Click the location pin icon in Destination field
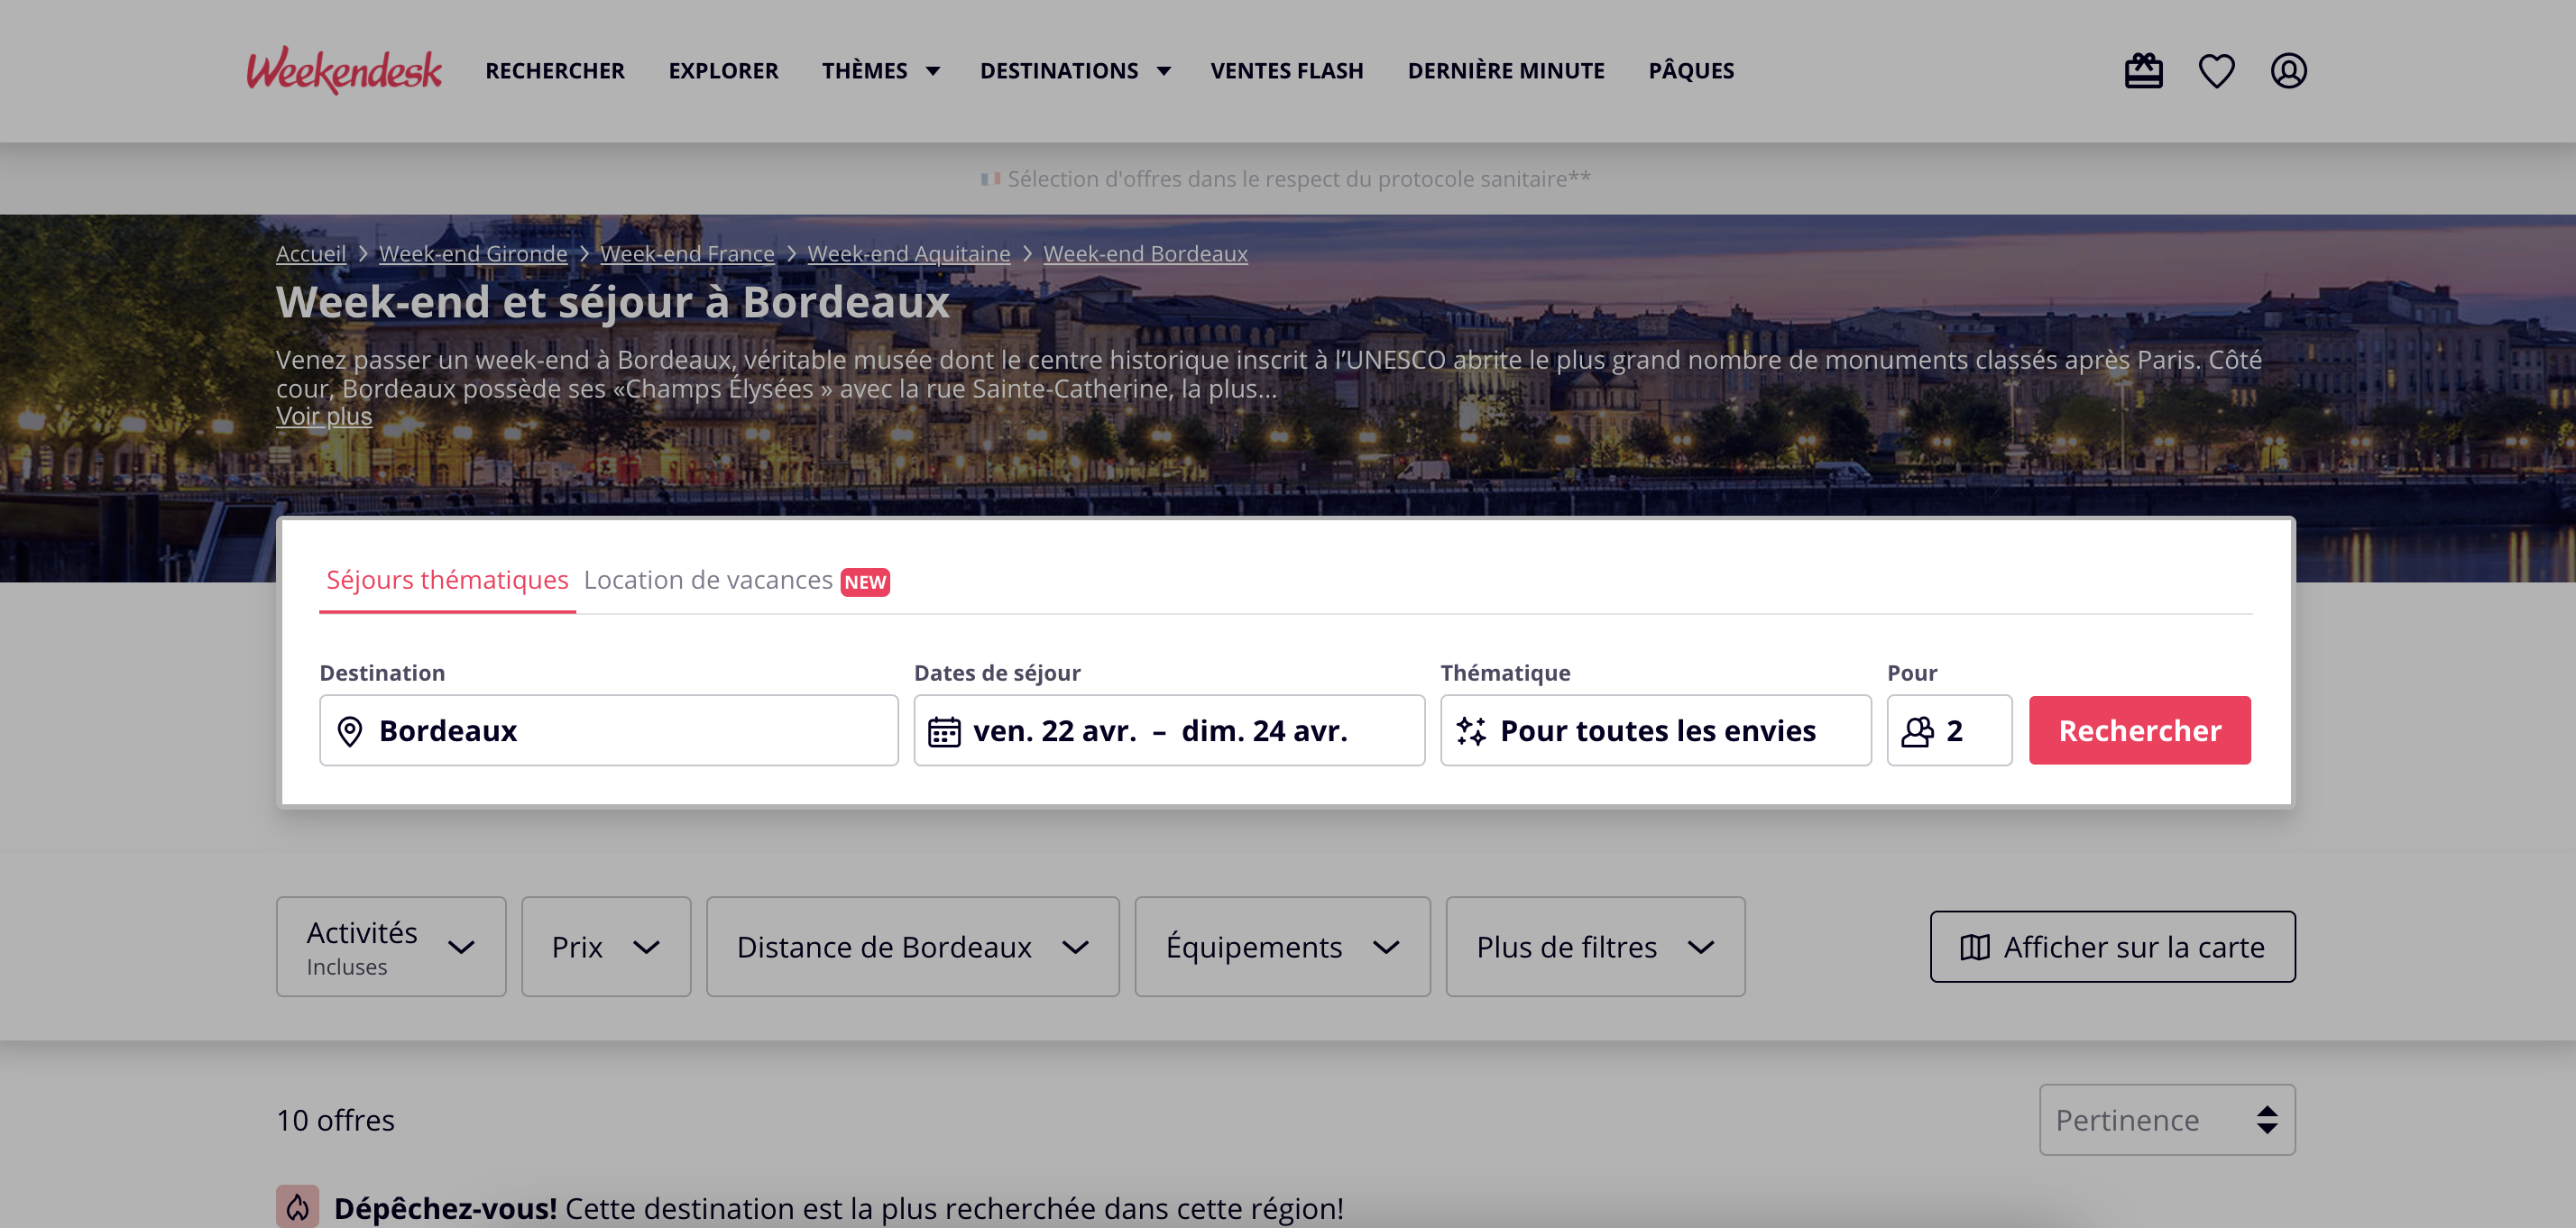Viewport: 2576px width, 1228px height. [350, 731]
